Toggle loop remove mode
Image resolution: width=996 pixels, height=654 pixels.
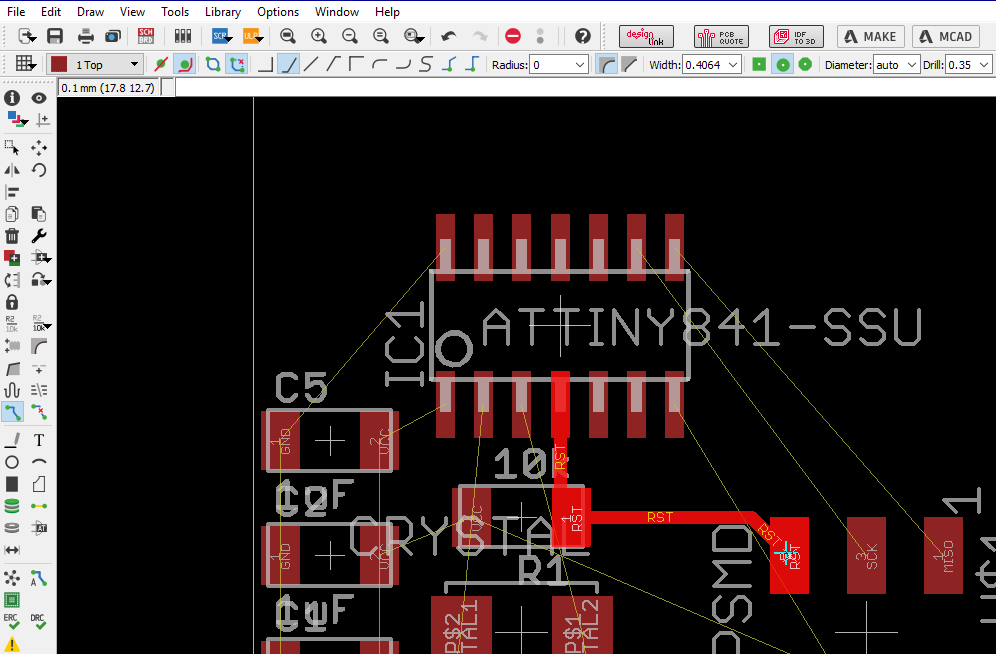[x=237, y=64]
